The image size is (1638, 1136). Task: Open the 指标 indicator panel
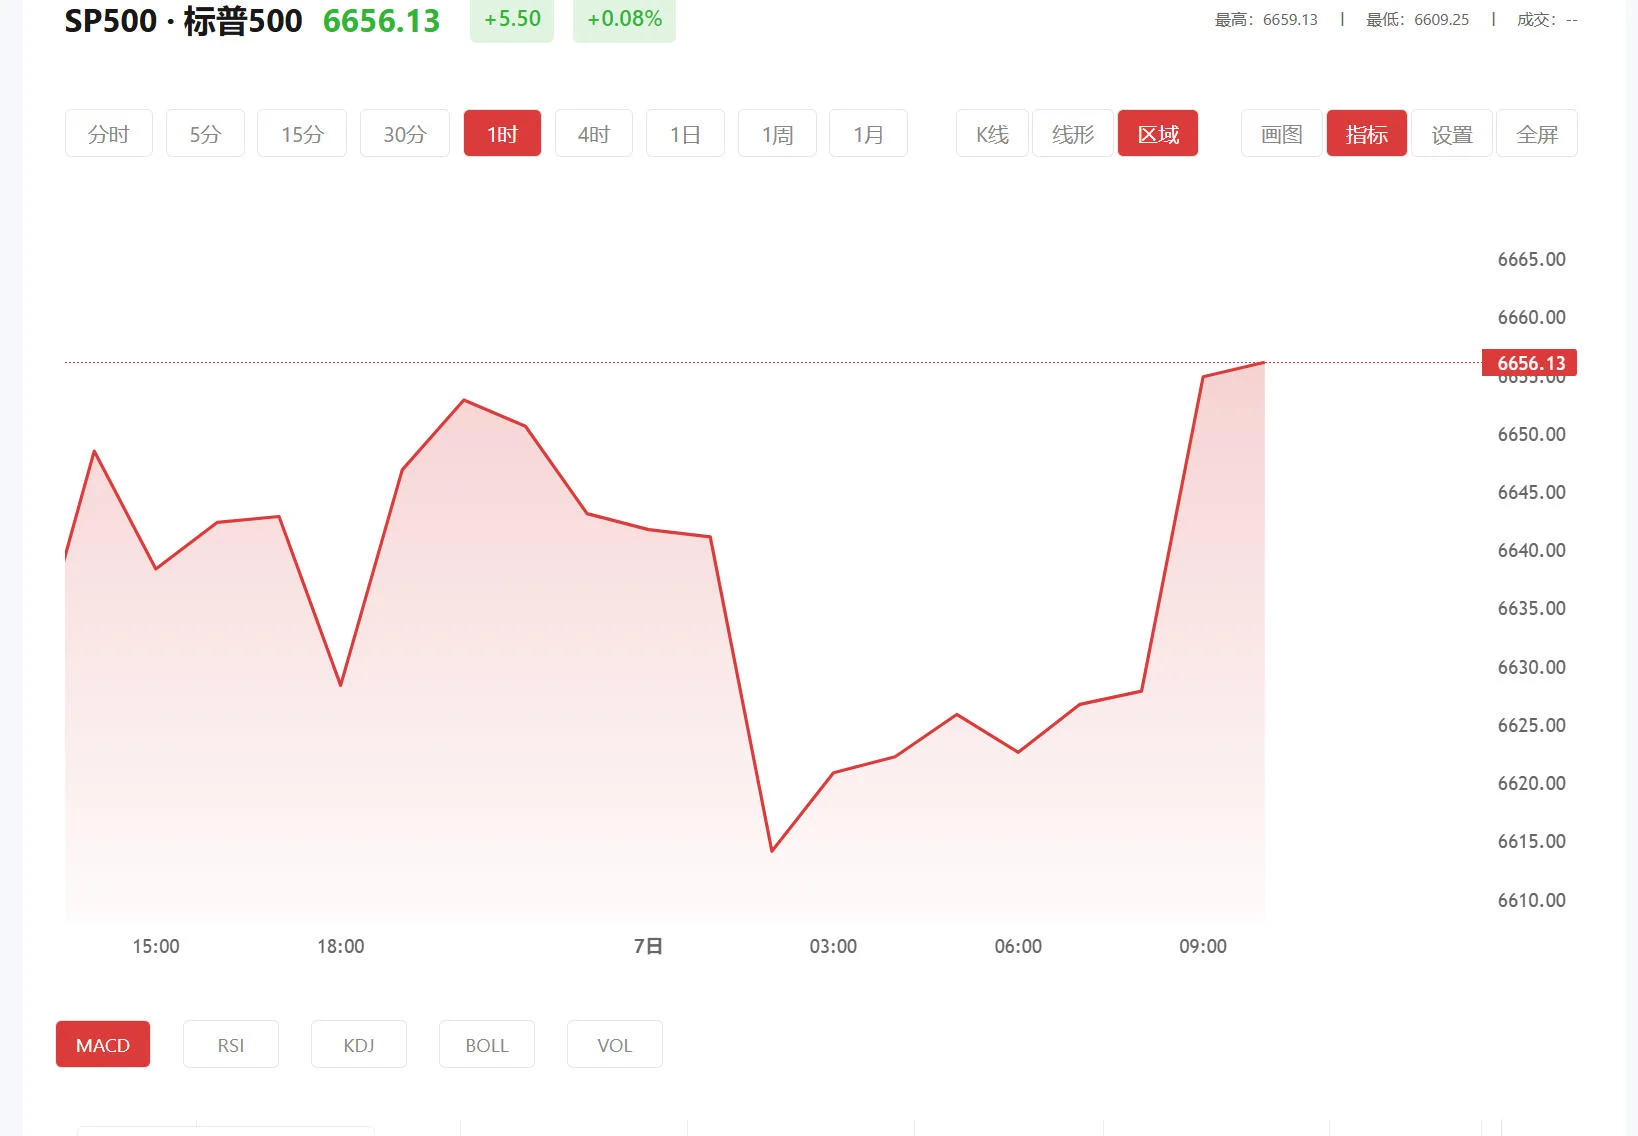(1366, 133)
